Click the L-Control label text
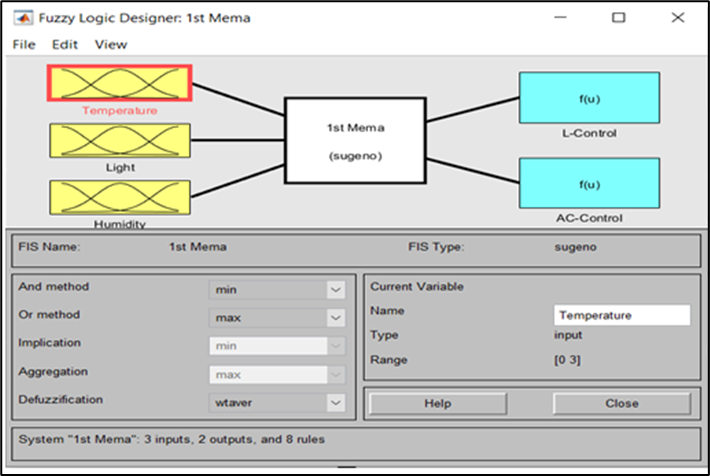The image size is (710, 476). pyautogui.click(x=589, y=133)
